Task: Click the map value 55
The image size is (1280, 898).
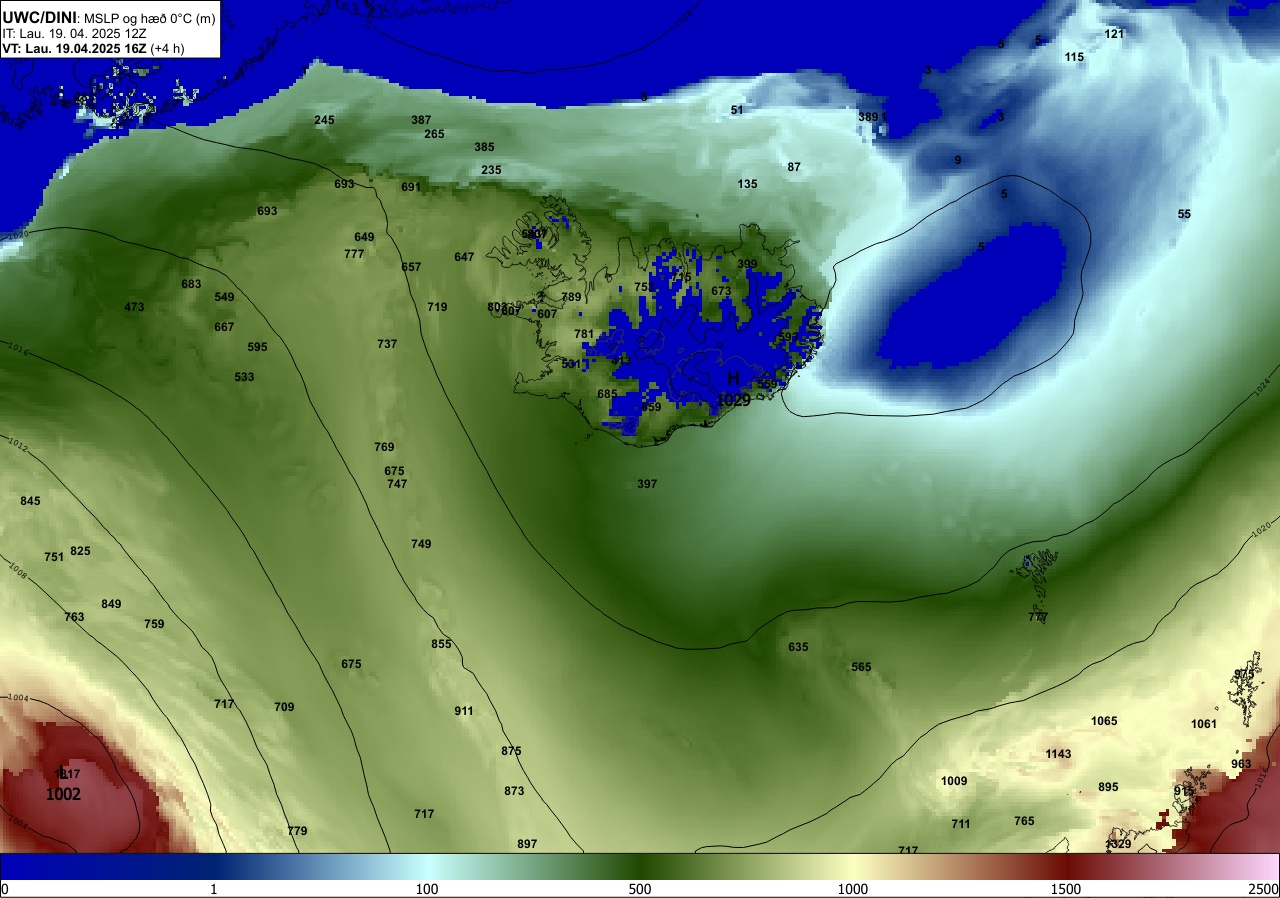Action: coord(1184,214)
